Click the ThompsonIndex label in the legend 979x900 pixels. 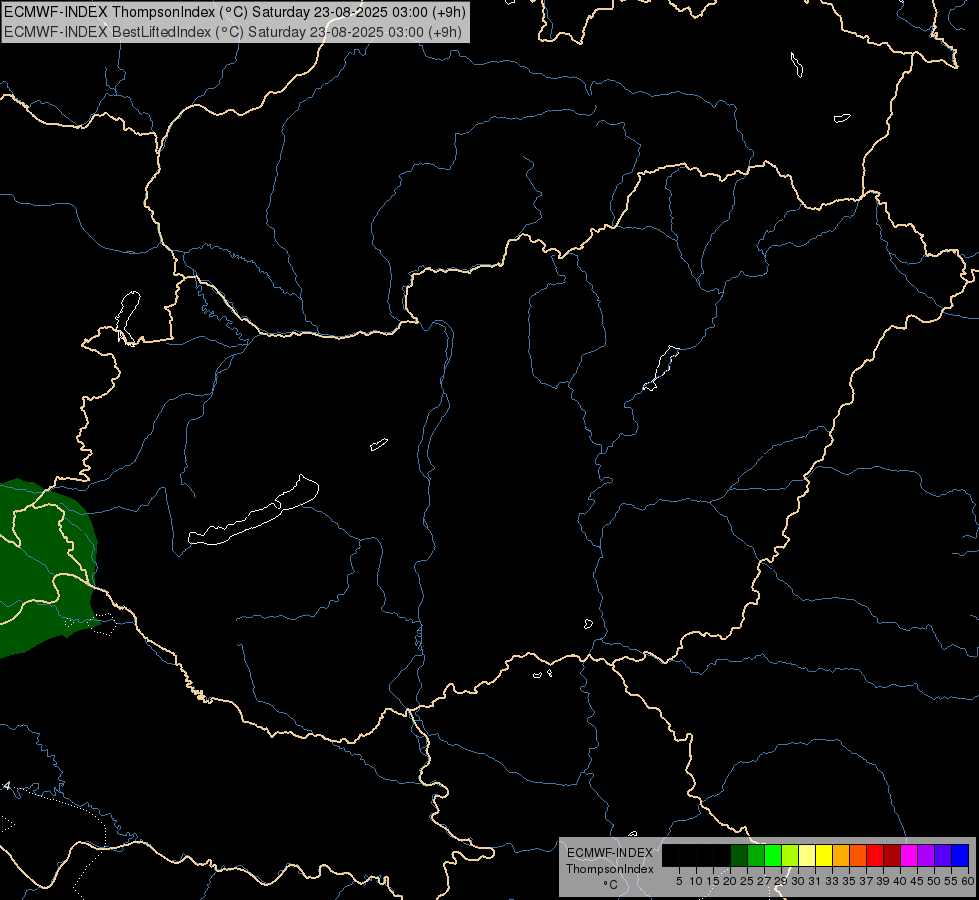(x=610, y=869)
